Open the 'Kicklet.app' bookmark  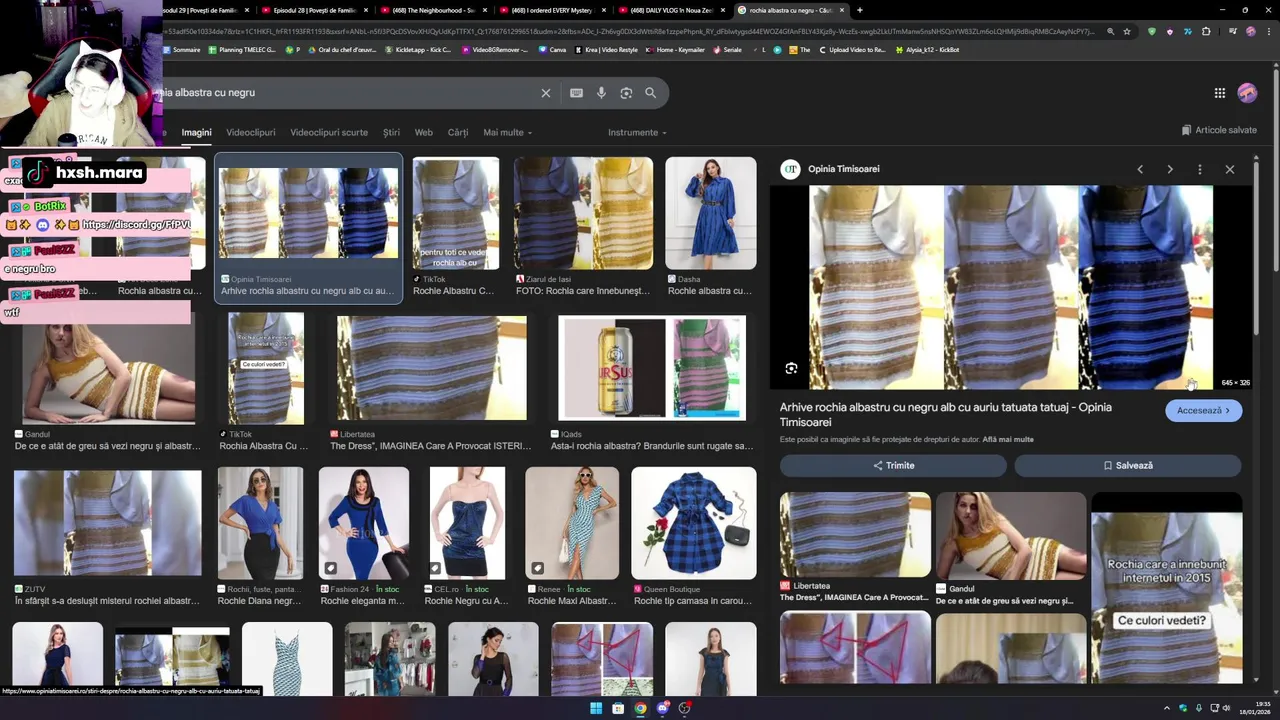tap(418, 49)
